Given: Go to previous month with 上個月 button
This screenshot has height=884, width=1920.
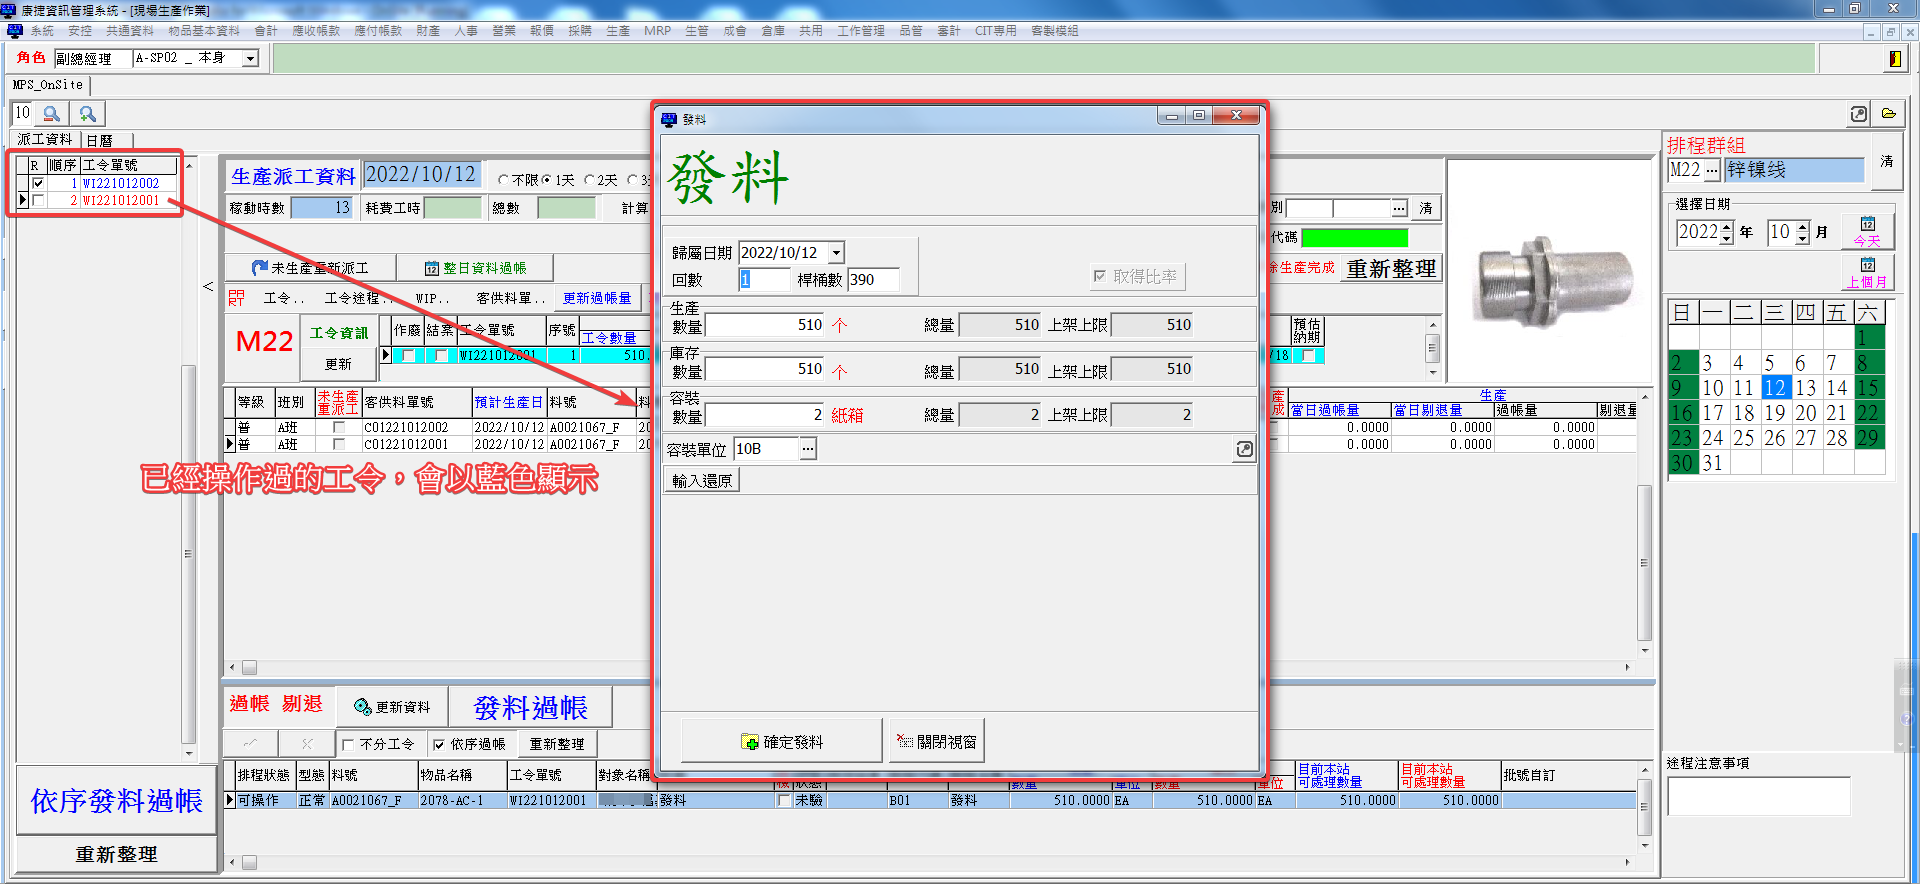Looking at the screenshot, I should 1867,273.
